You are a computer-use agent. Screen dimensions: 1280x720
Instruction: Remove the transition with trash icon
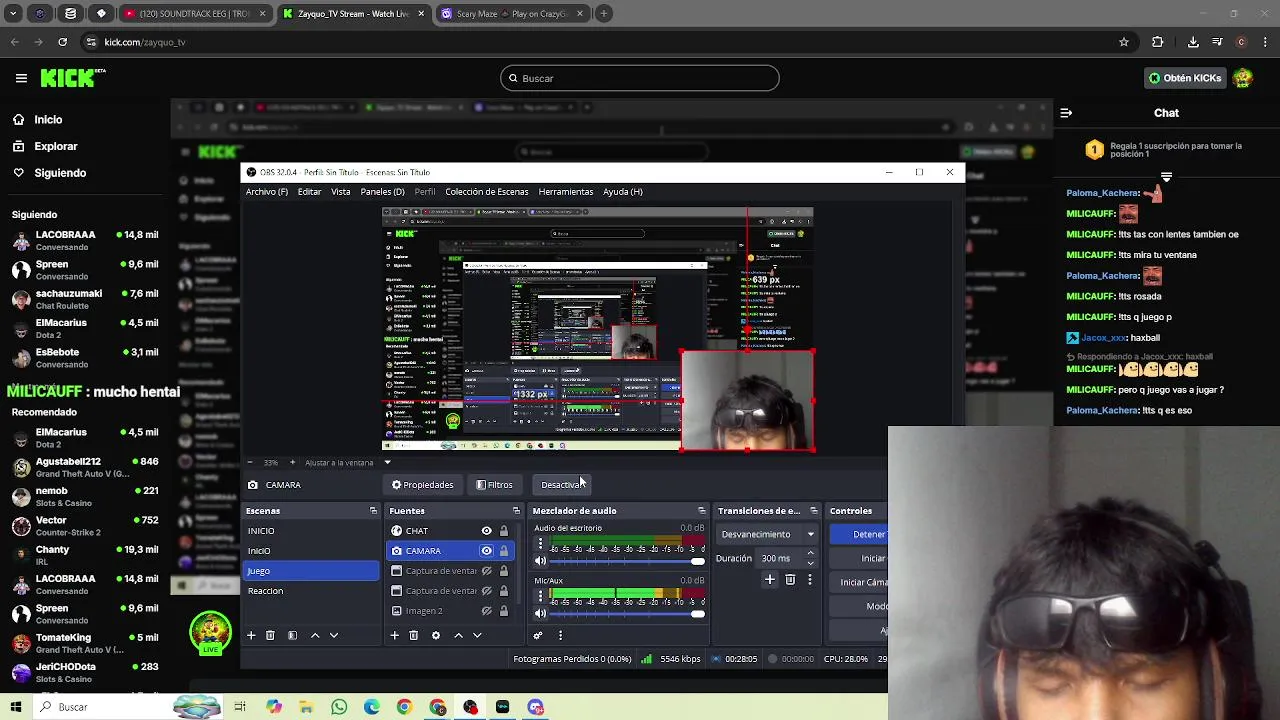(x=790, y=579)
